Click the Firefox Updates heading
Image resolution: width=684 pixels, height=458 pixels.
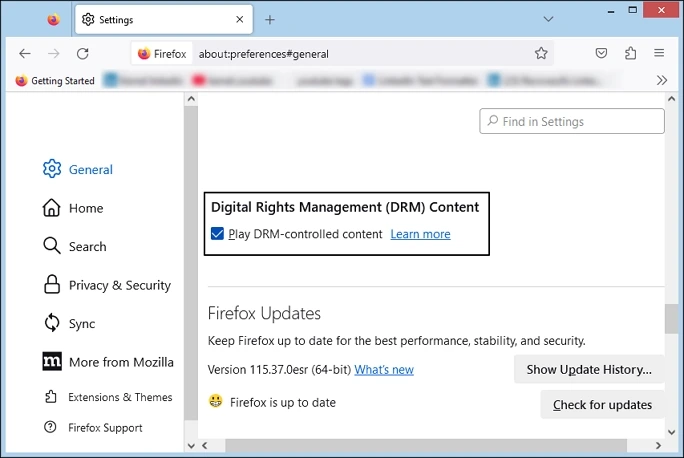pos(264,313)
